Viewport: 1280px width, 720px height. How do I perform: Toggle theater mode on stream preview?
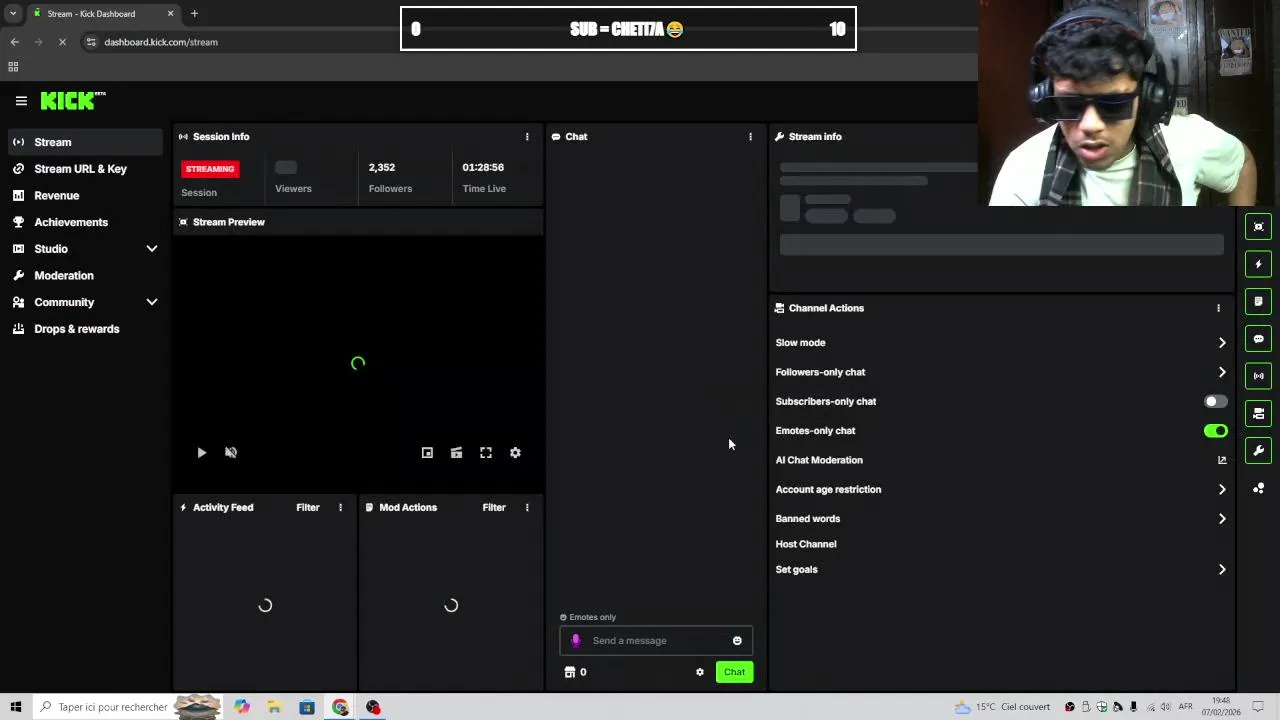tap(456, 453)
